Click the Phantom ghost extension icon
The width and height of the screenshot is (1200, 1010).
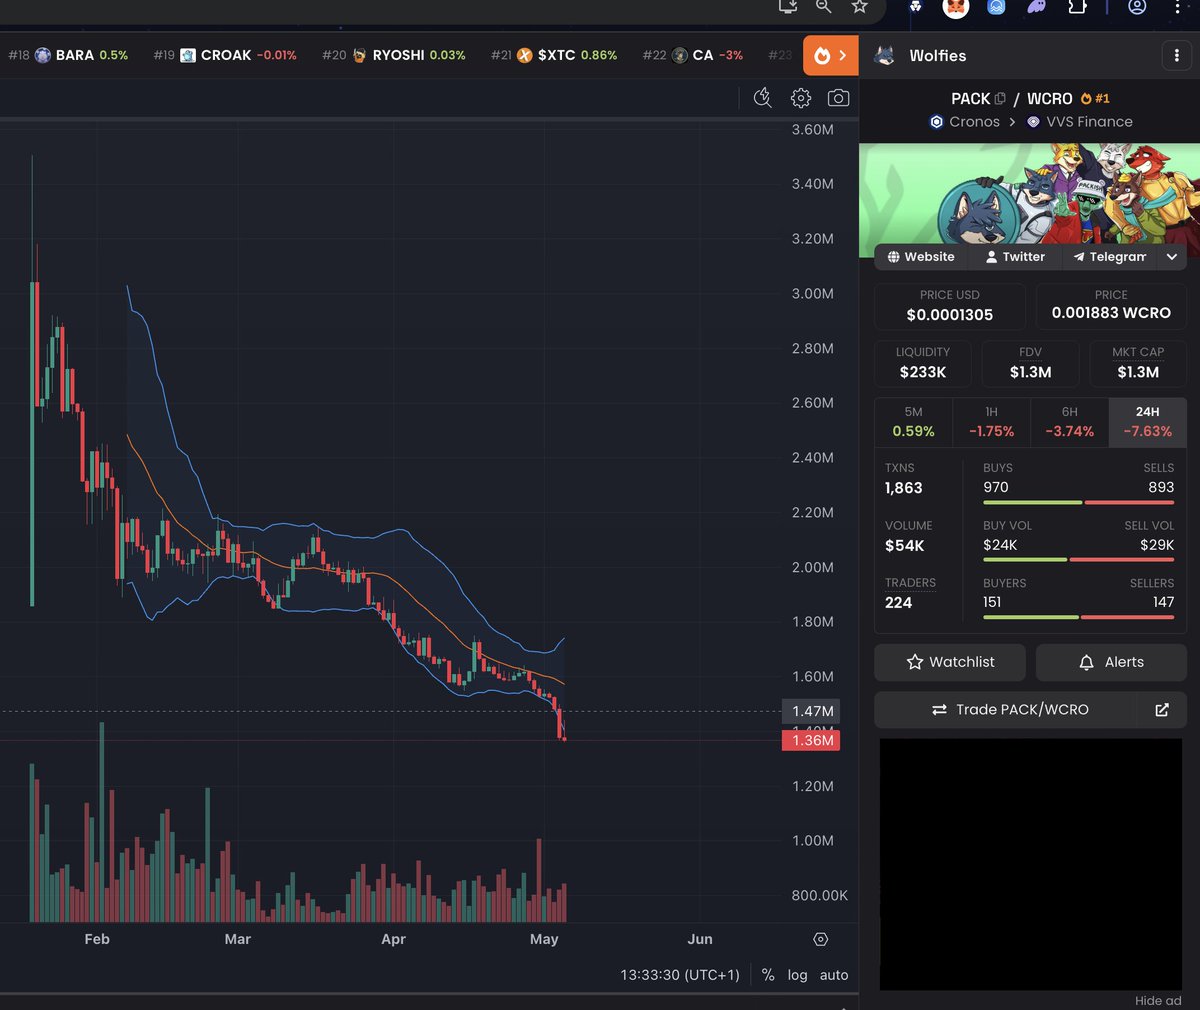point(1036,7)
